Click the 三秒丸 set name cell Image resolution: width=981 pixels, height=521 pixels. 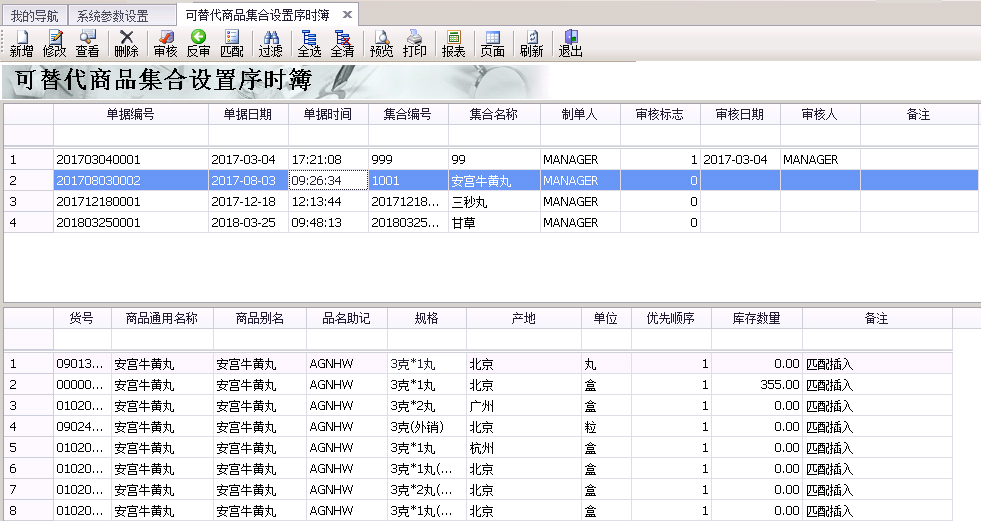pyautogui.click(x=494, y=201)
